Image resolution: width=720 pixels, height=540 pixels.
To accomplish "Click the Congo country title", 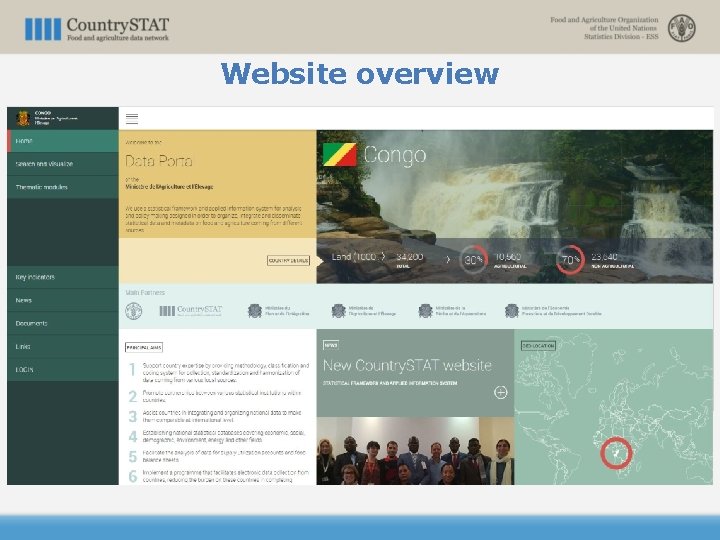I will tap(395, 155).
